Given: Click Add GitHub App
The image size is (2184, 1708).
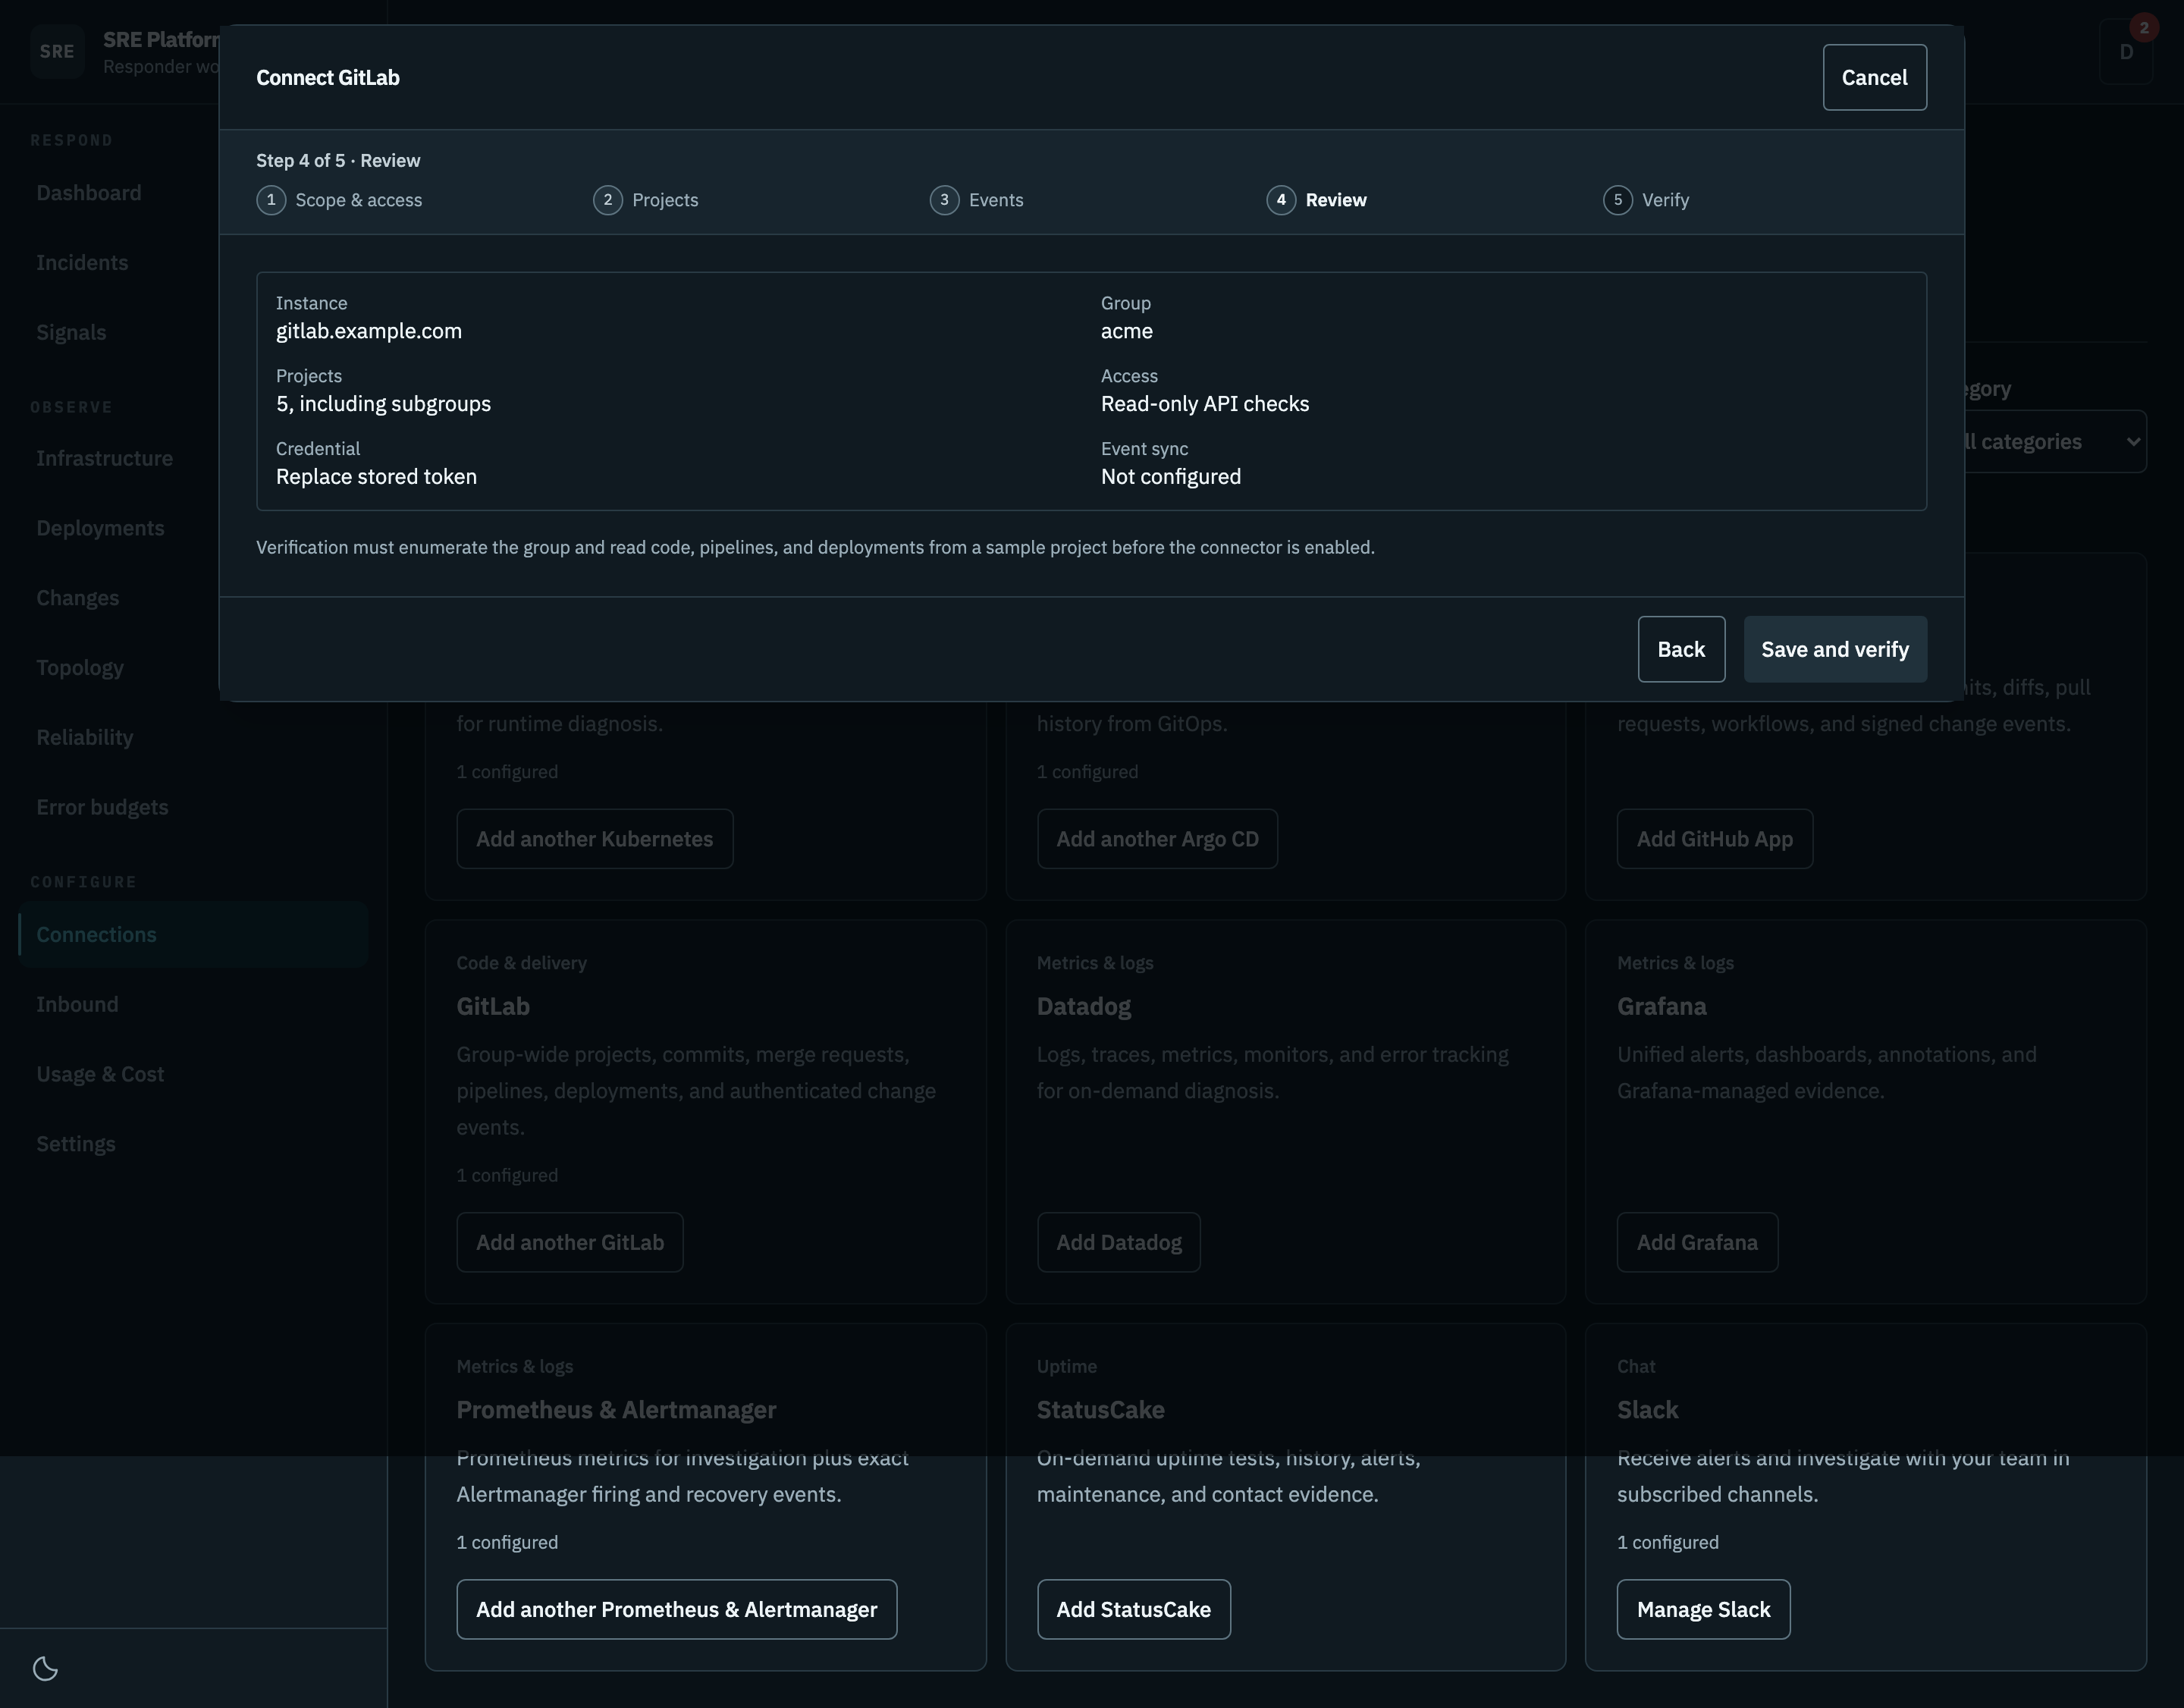Looking at the screenshot, I should [x=1714, y=839].
